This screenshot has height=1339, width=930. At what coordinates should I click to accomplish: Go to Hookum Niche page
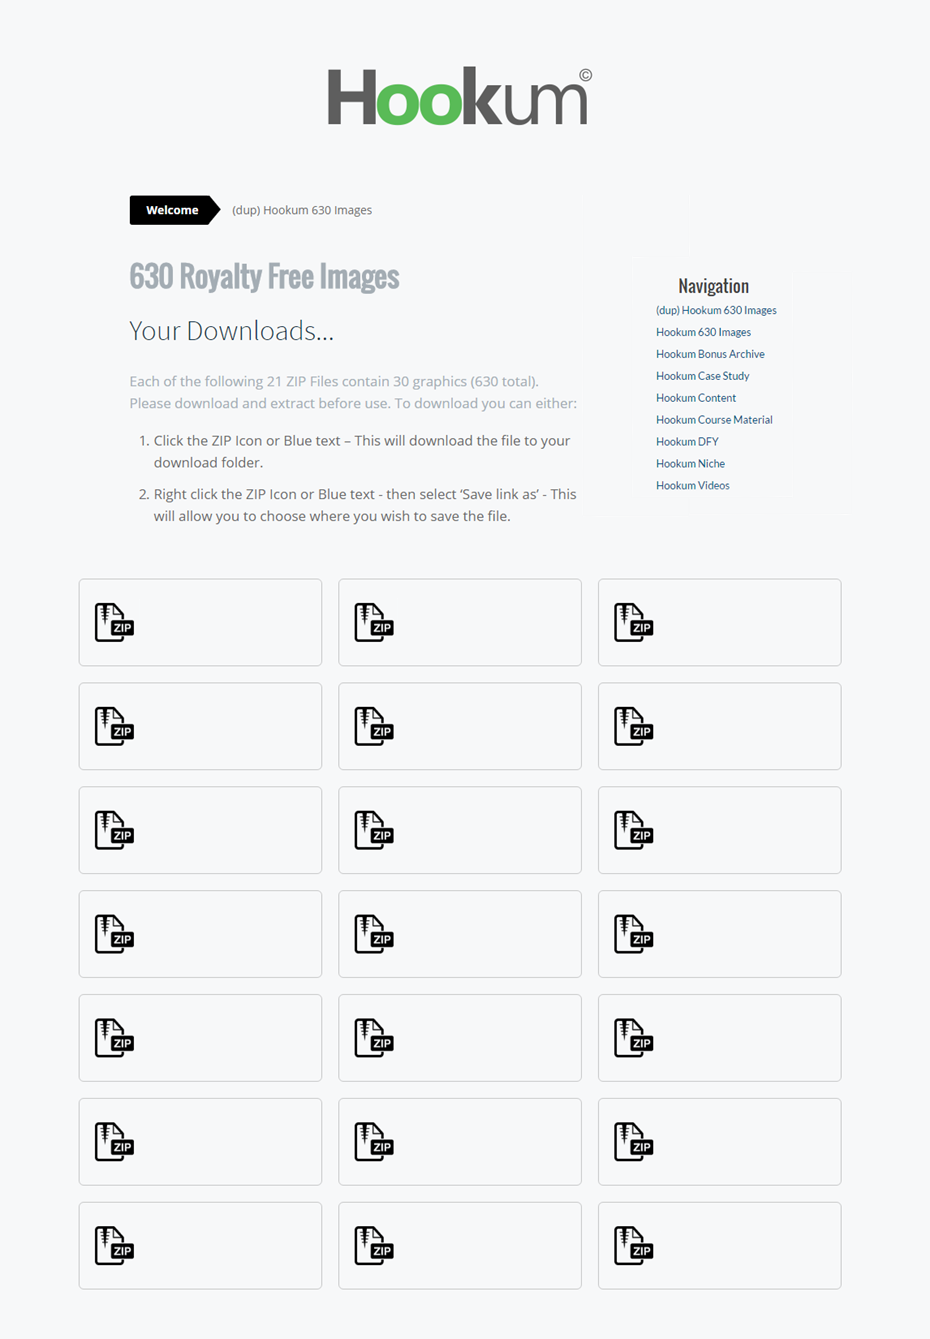pos(690,464)
